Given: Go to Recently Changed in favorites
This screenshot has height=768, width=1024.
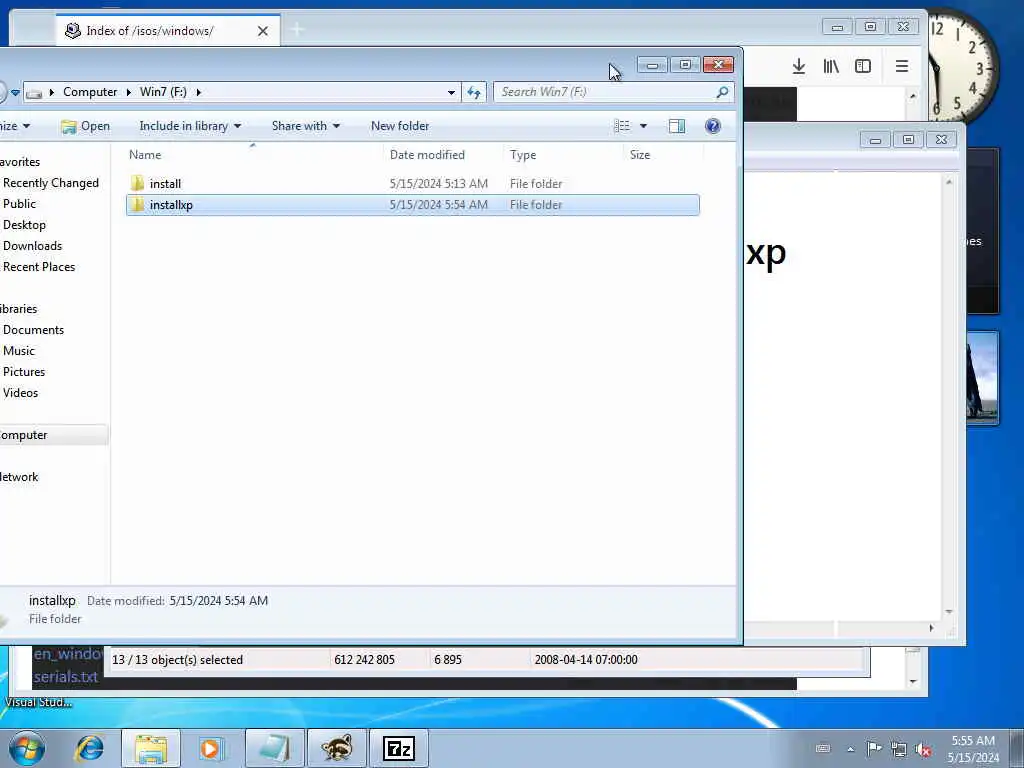Looking at the screenshot, I should (51, 183).
